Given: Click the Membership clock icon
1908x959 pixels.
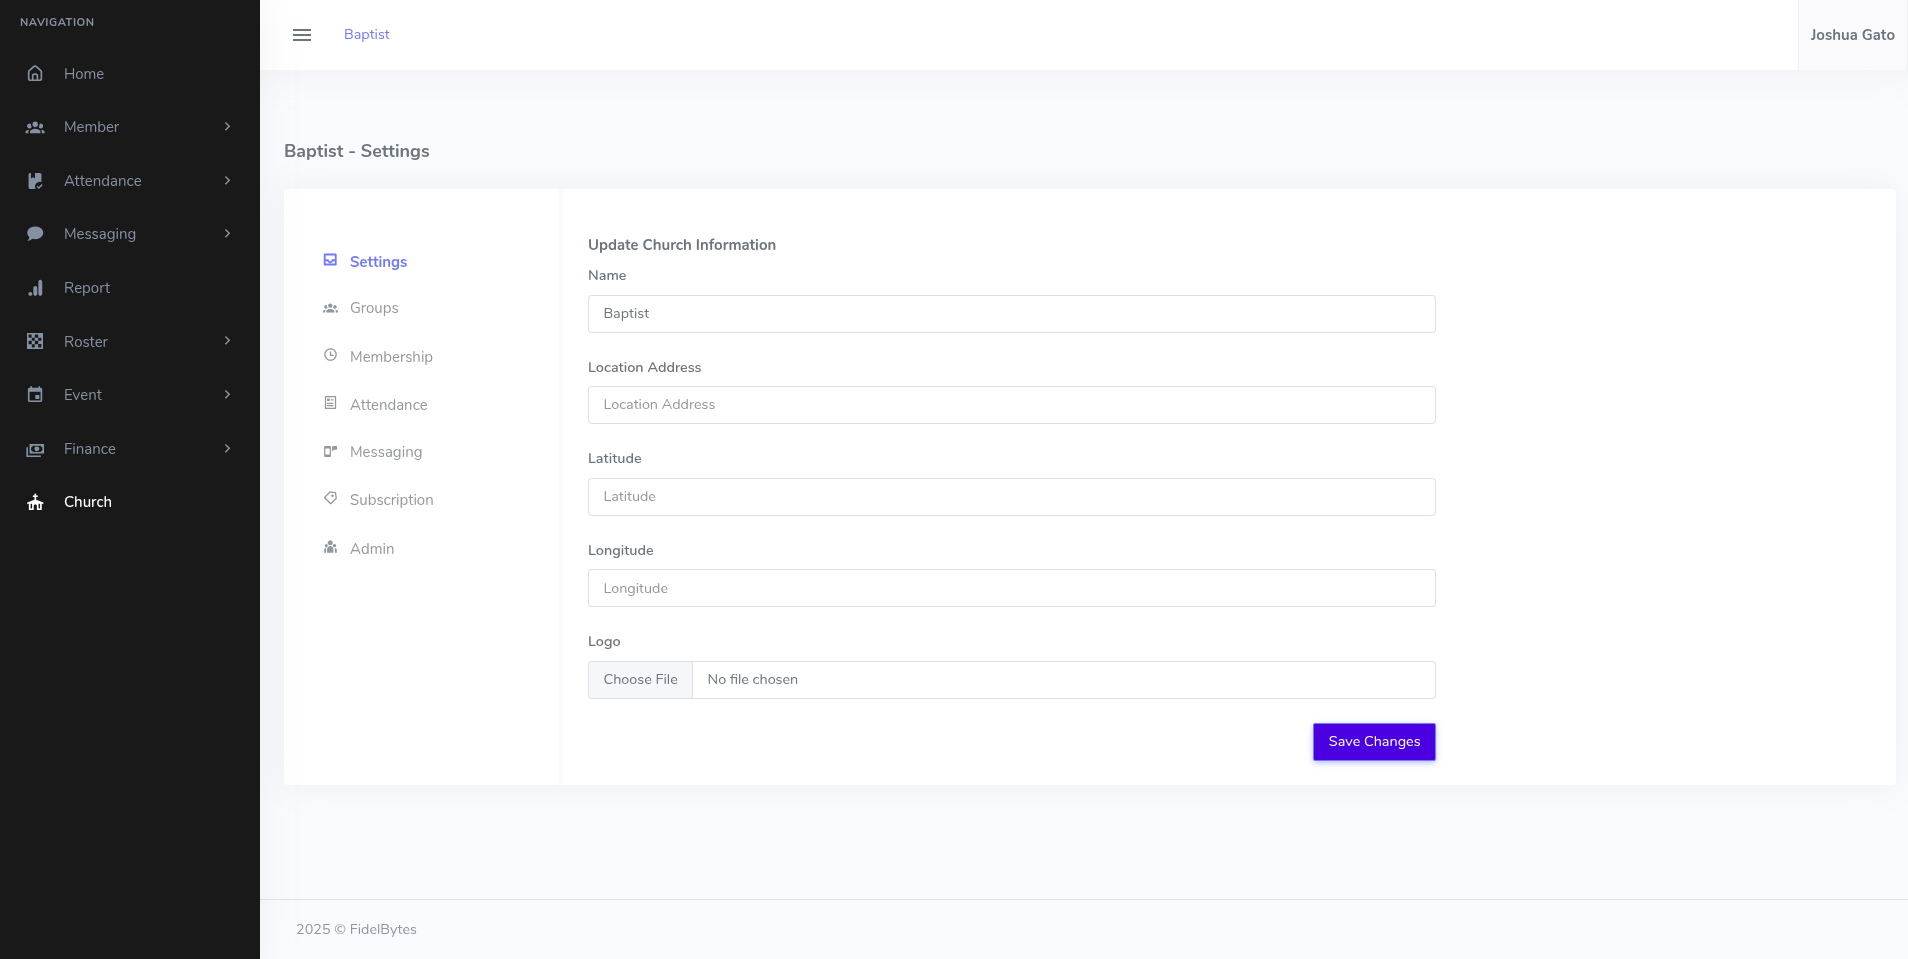Looking at the screenshot, I should click(x=330, y=356).
